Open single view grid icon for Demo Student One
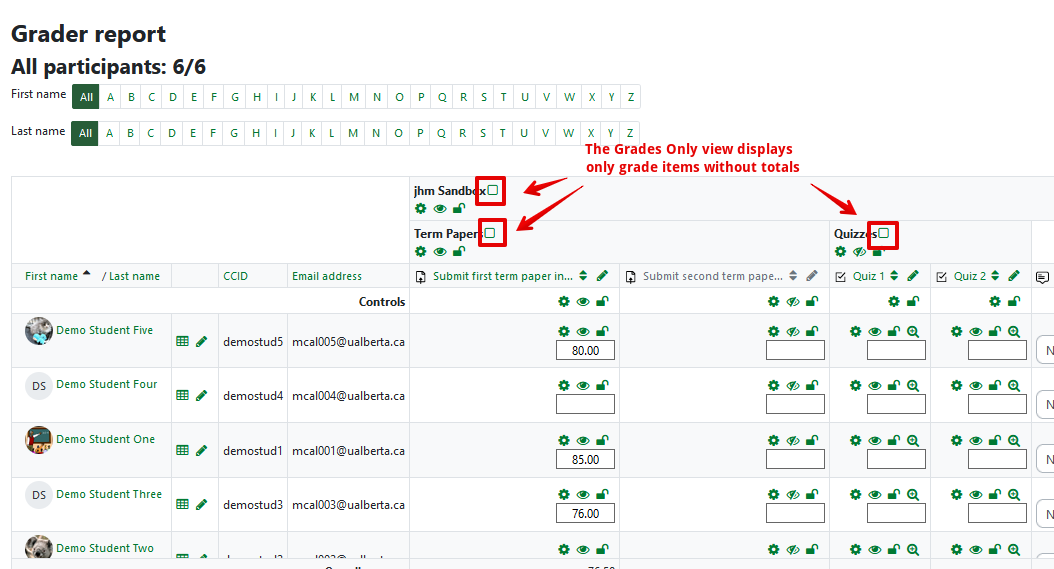1054x569 pixels. (x=182, y=450)
